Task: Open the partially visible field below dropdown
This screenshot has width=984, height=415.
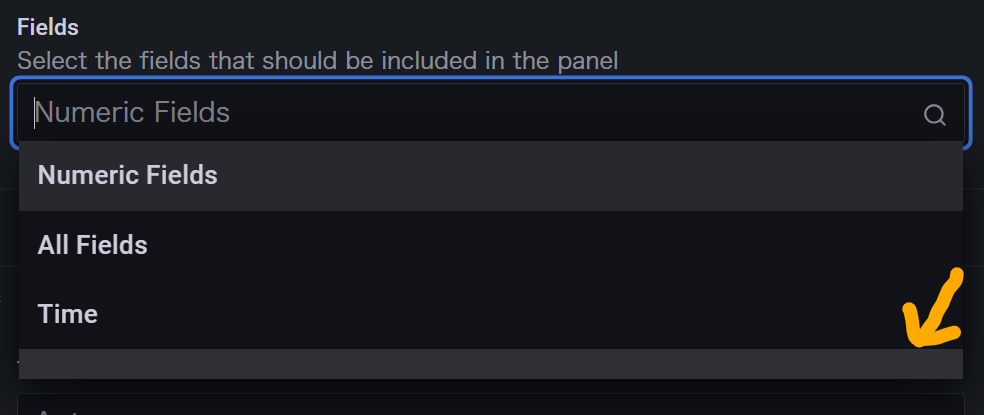Action: (x=491, y=404)
